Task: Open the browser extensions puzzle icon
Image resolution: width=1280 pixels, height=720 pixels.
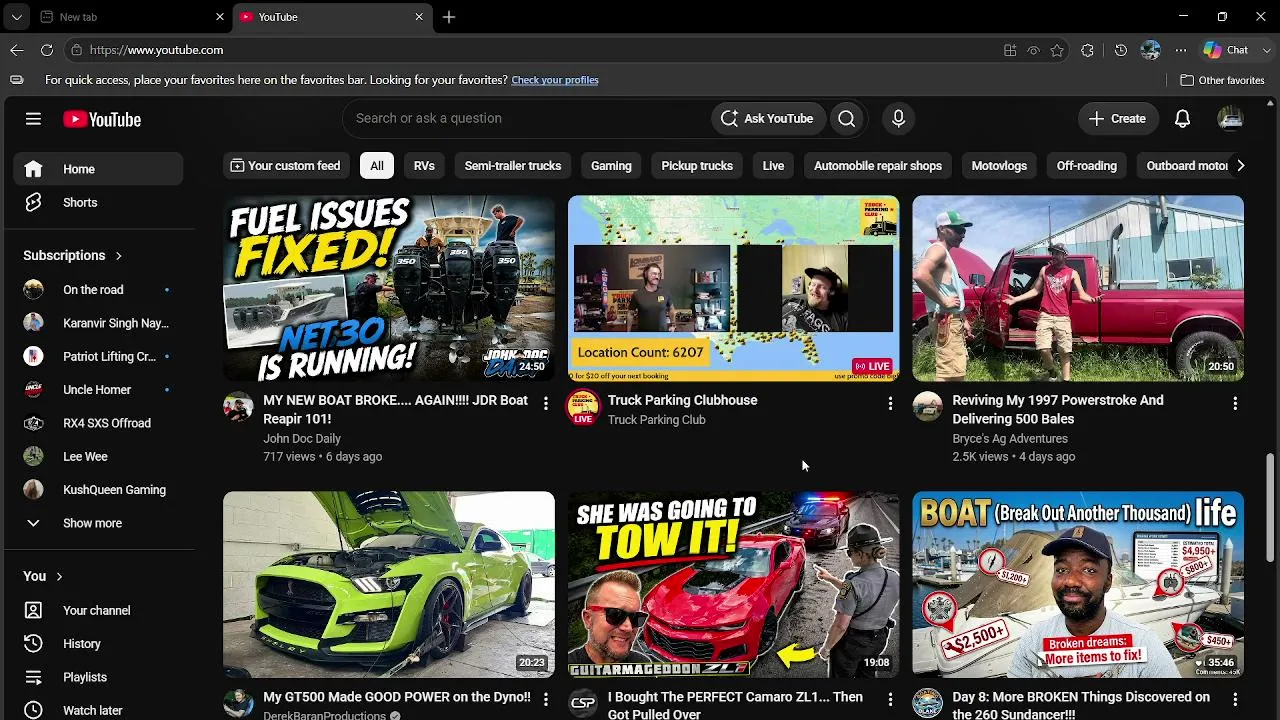Action: pos(1088,50)
